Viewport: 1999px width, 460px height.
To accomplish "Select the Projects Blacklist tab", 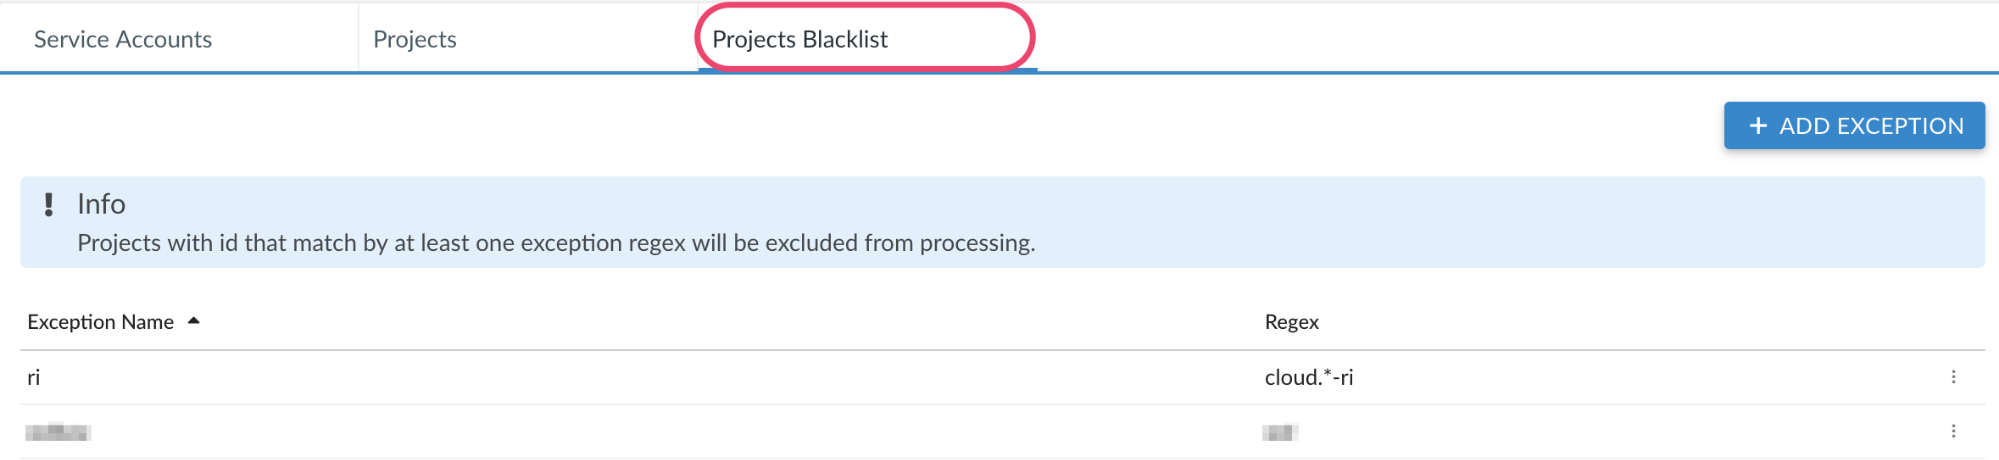I will (800, 39).
